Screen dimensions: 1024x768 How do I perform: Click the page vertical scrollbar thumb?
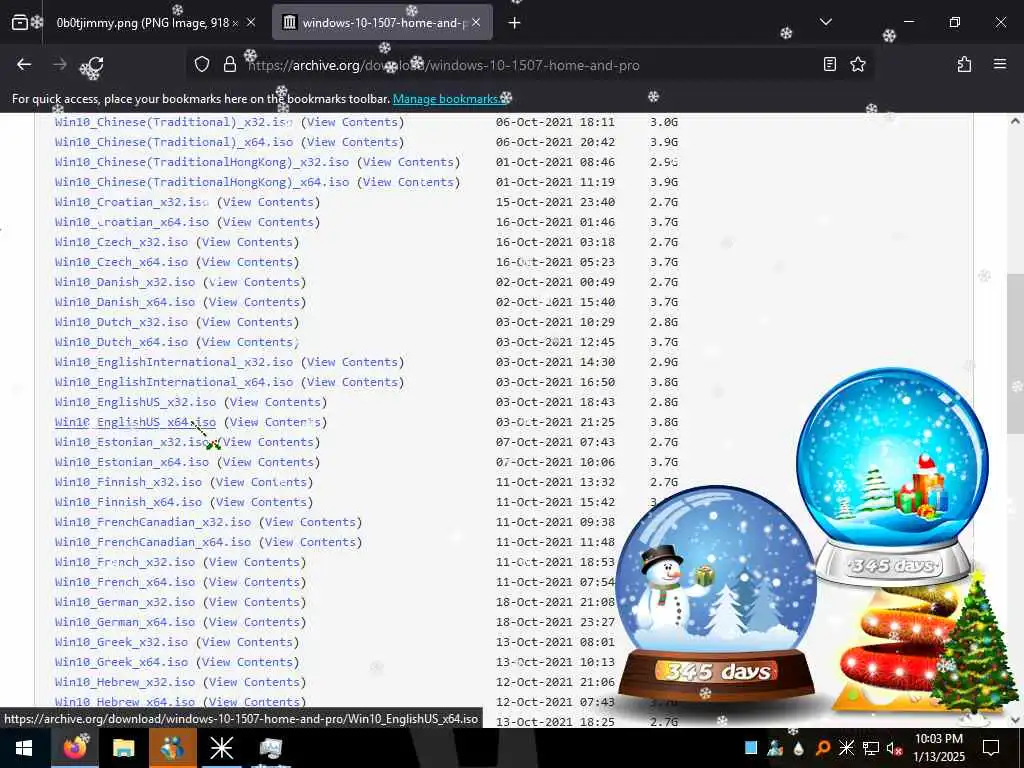click(1015, 353)
